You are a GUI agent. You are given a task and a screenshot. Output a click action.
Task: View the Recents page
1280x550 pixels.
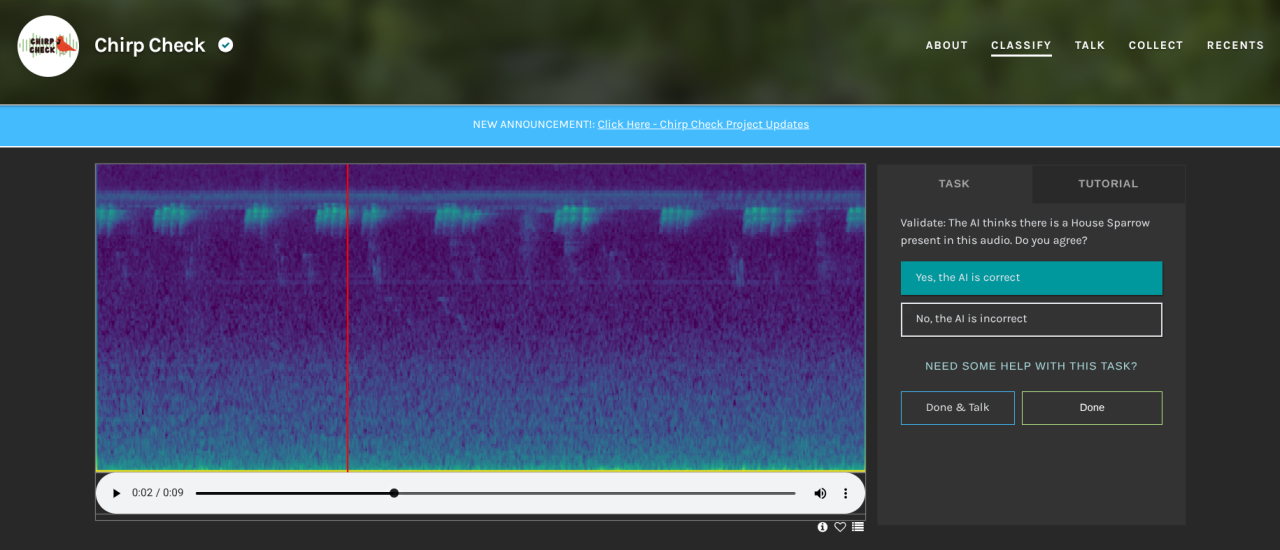tap(1235, 46)
